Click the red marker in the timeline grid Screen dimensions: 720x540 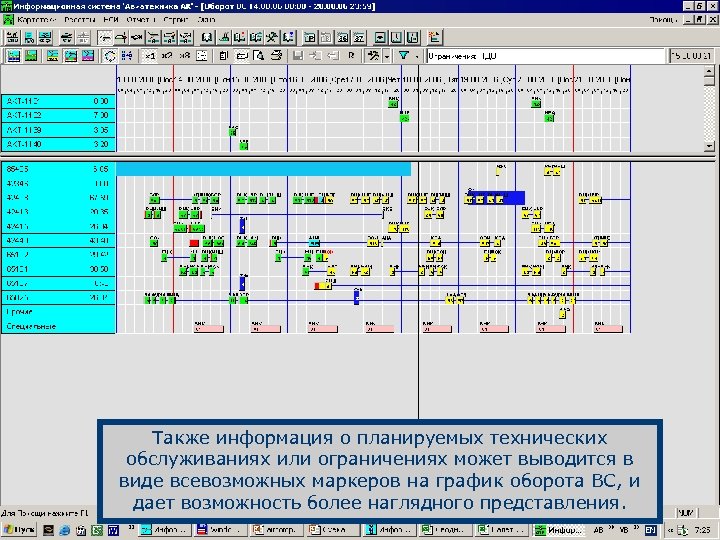pos(194,243)
